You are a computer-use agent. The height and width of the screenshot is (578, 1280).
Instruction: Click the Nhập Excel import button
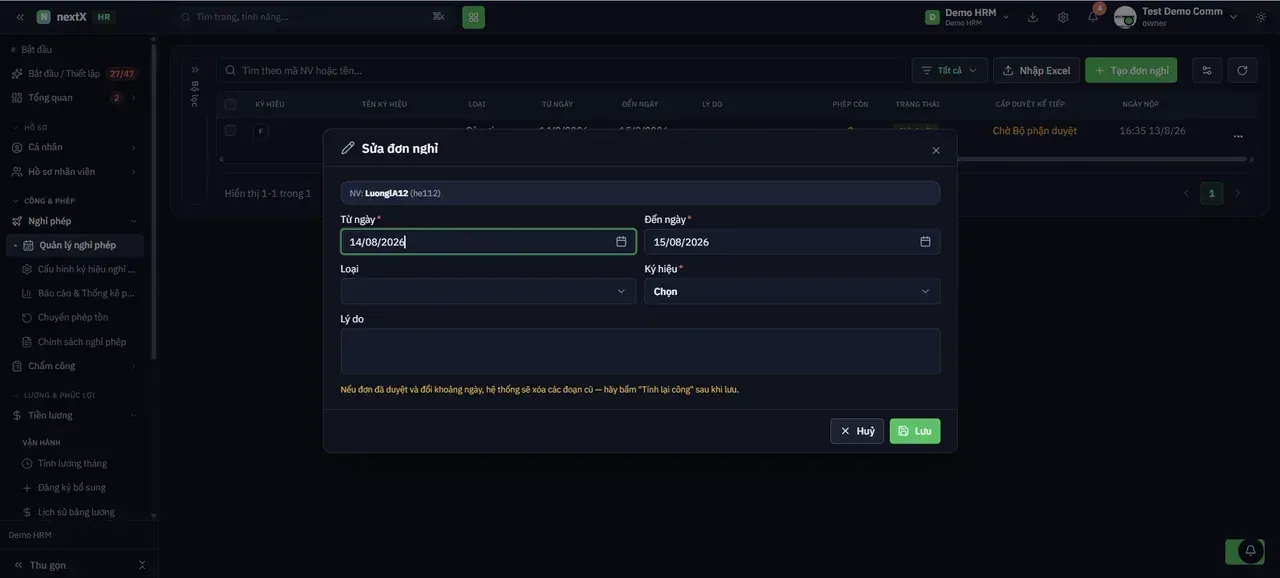click(1036, 70)
